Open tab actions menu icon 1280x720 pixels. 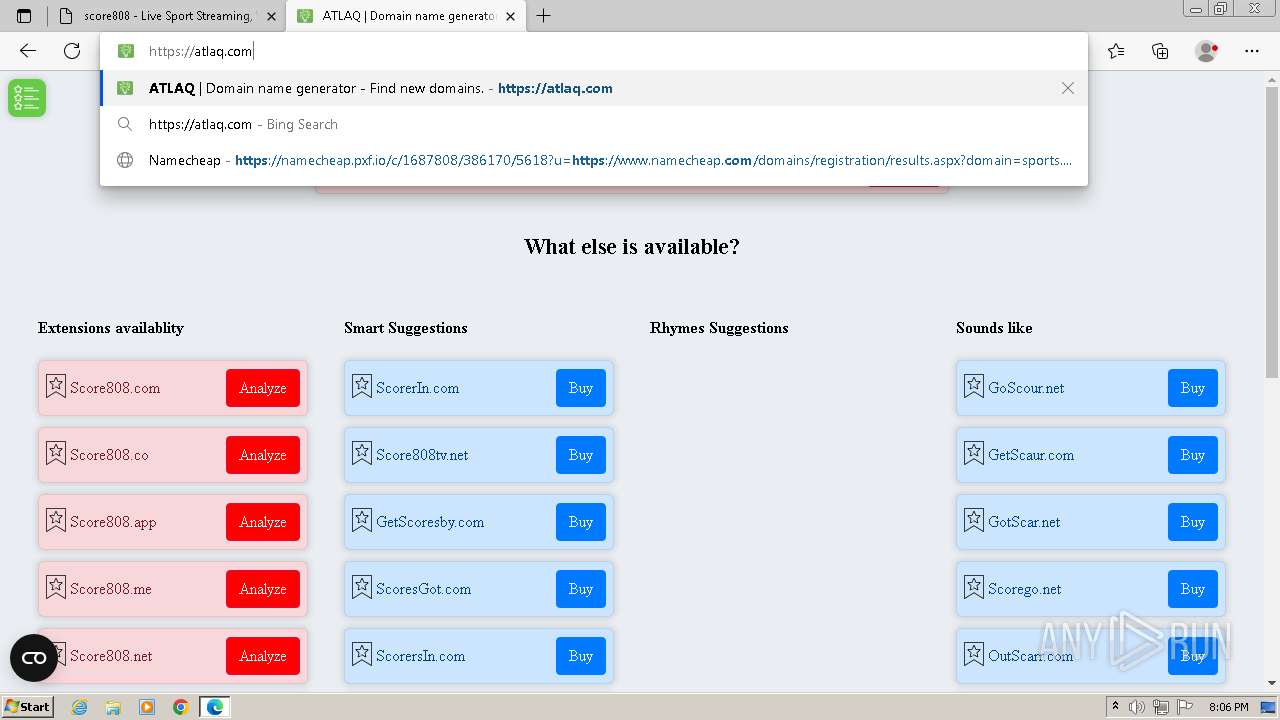24,16
